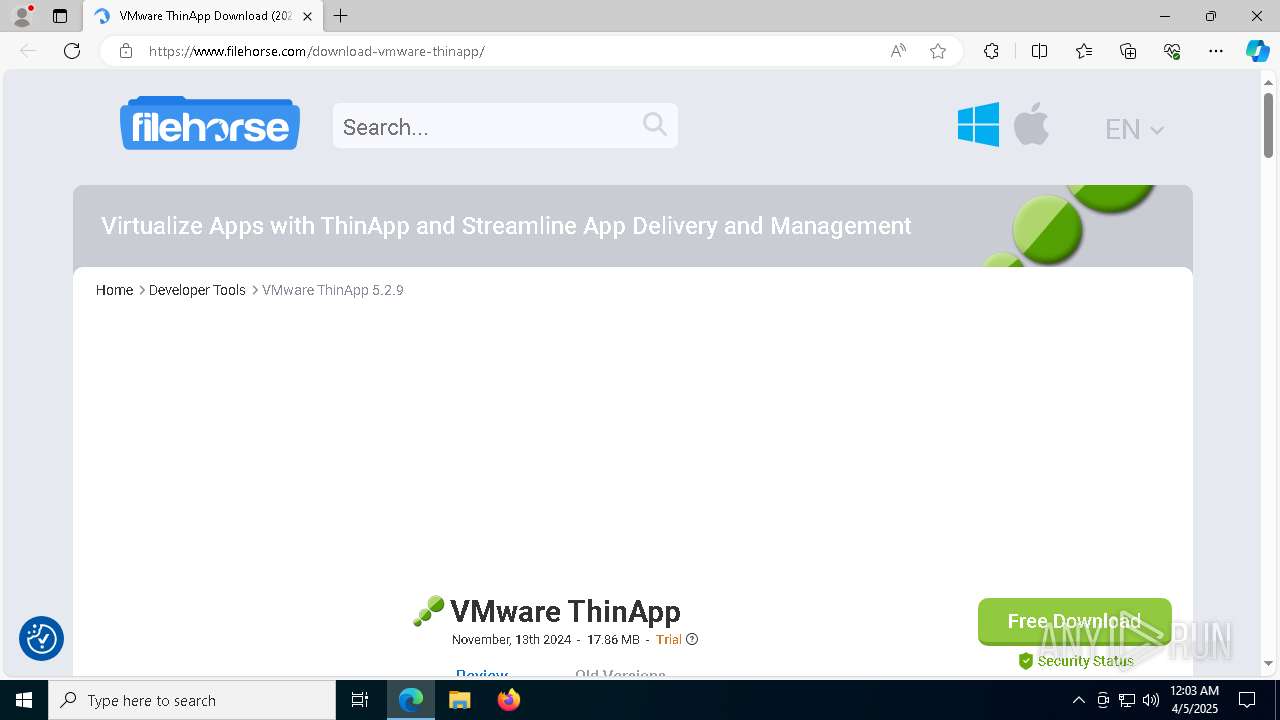Open cookie consent preferences icon

click(x=41, y=638)
